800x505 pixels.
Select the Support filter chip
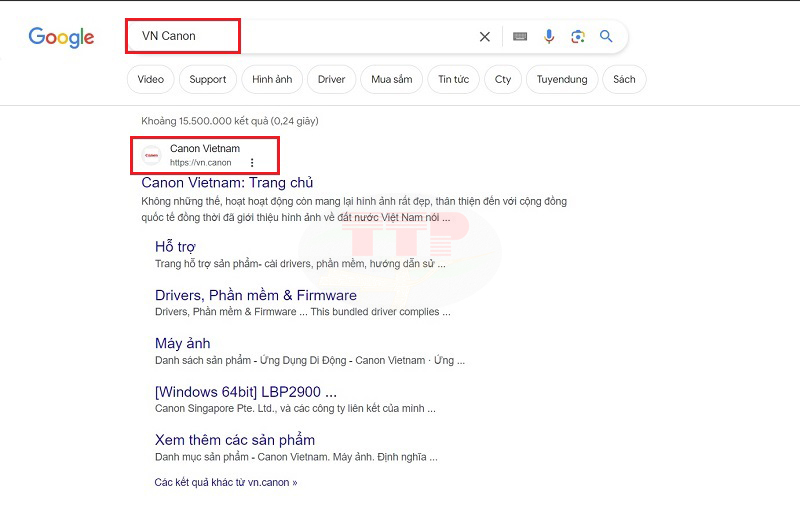click(208, 79)
